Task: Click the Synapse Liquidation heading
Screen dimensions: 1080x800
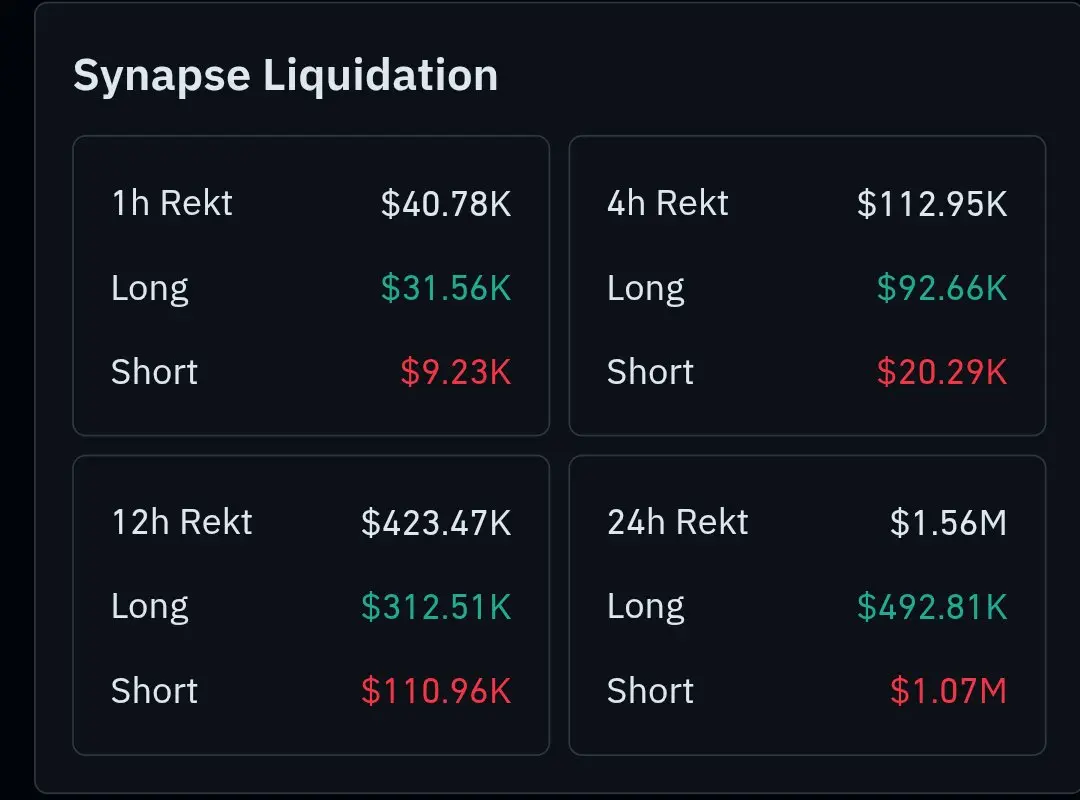Action: point(285,76)
